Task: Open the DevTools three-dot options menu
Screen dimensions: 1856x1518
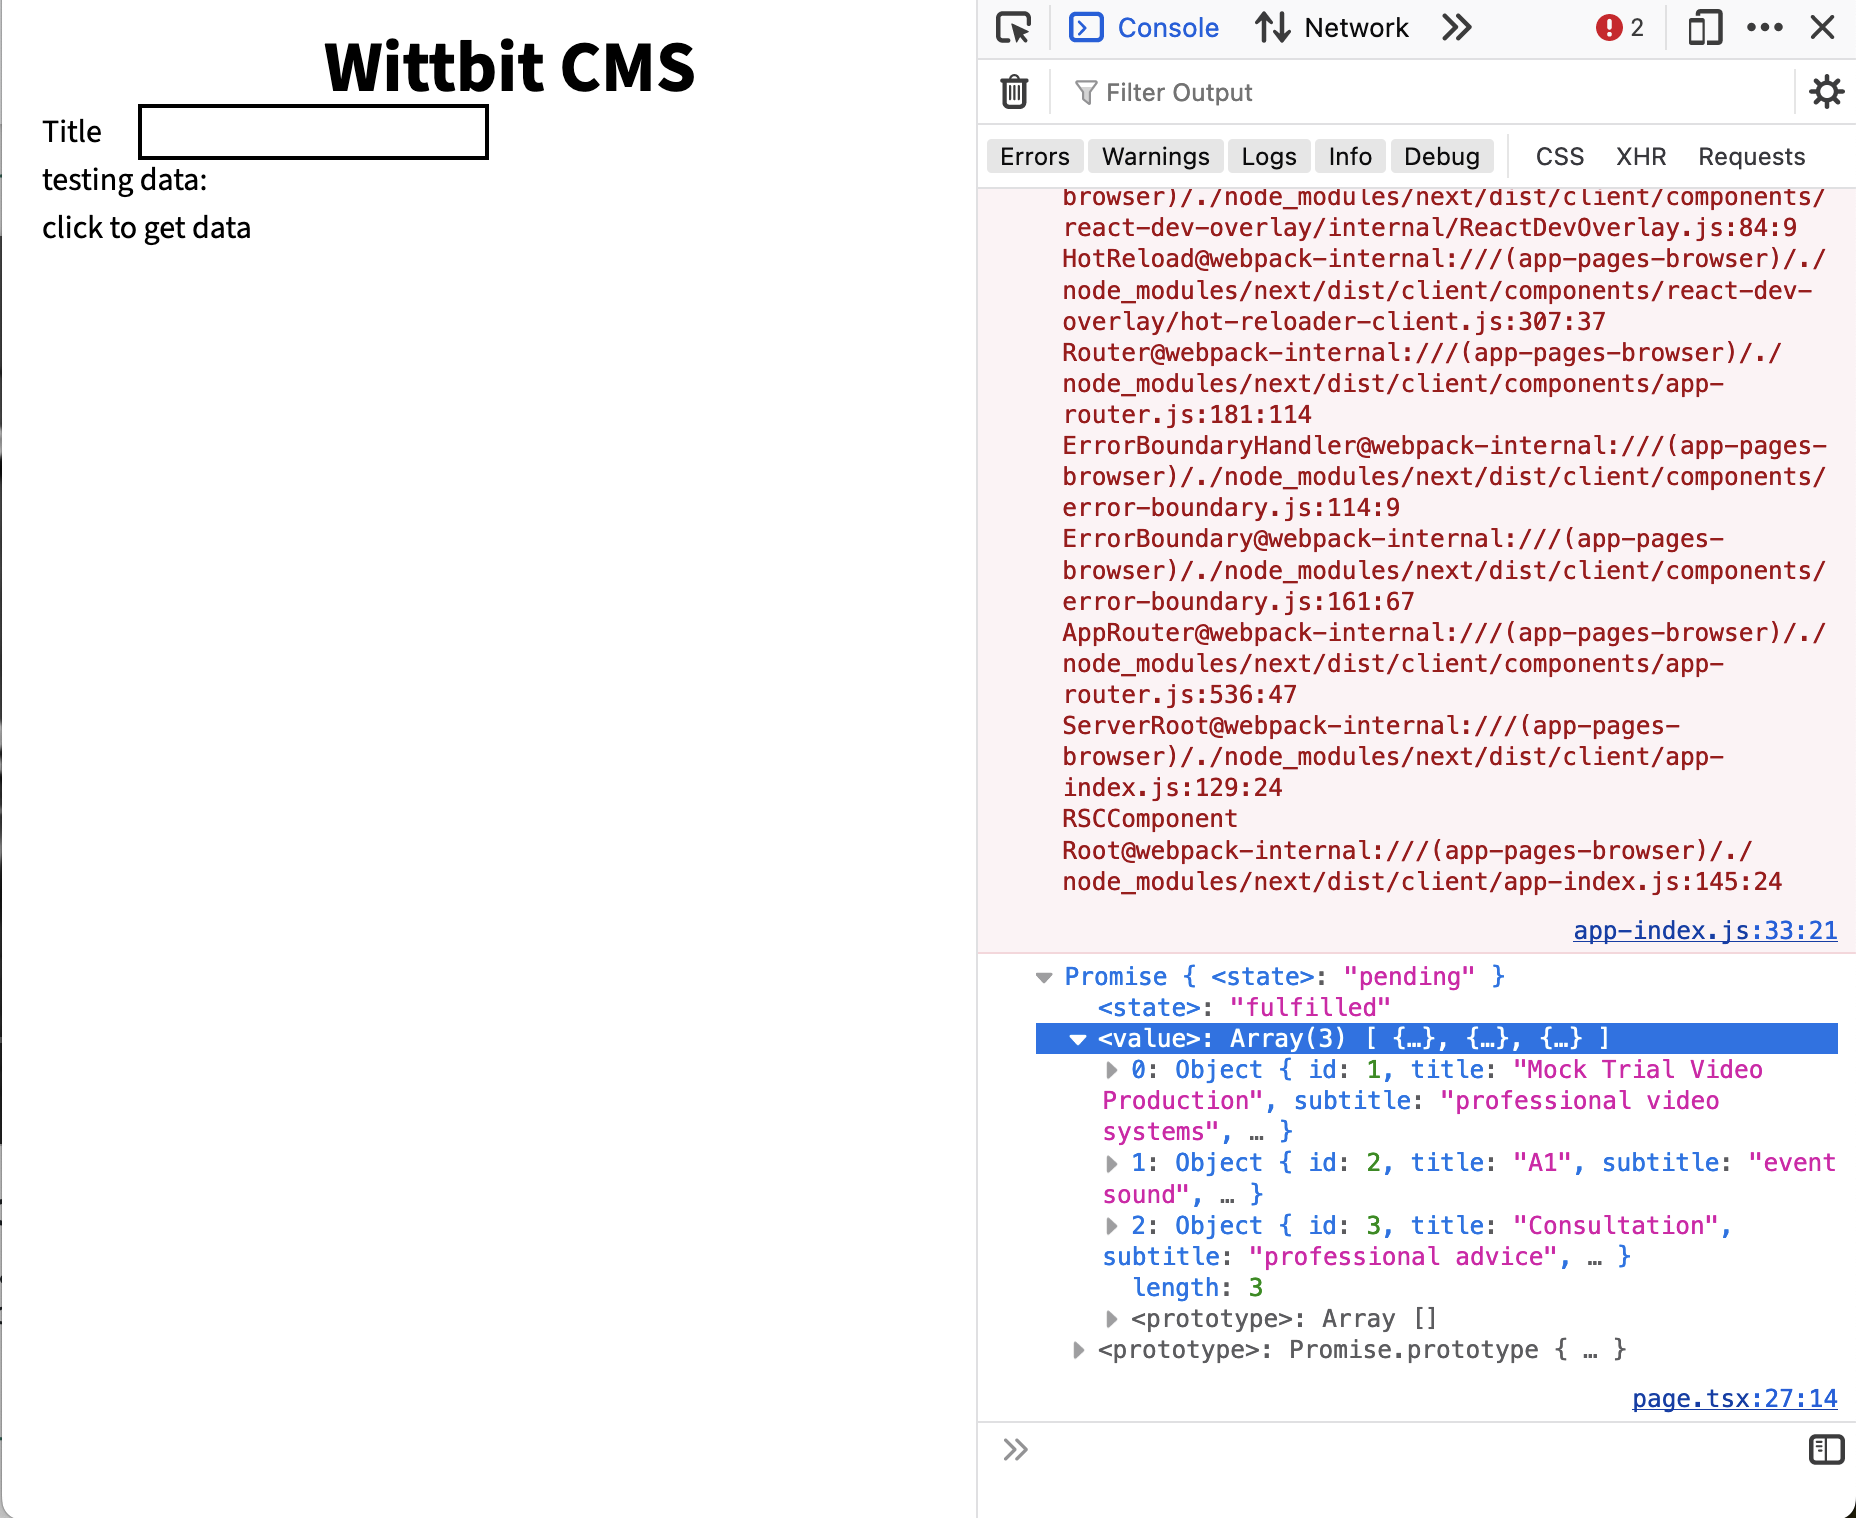Action: pyautogui.click(x=1765, y=28)
